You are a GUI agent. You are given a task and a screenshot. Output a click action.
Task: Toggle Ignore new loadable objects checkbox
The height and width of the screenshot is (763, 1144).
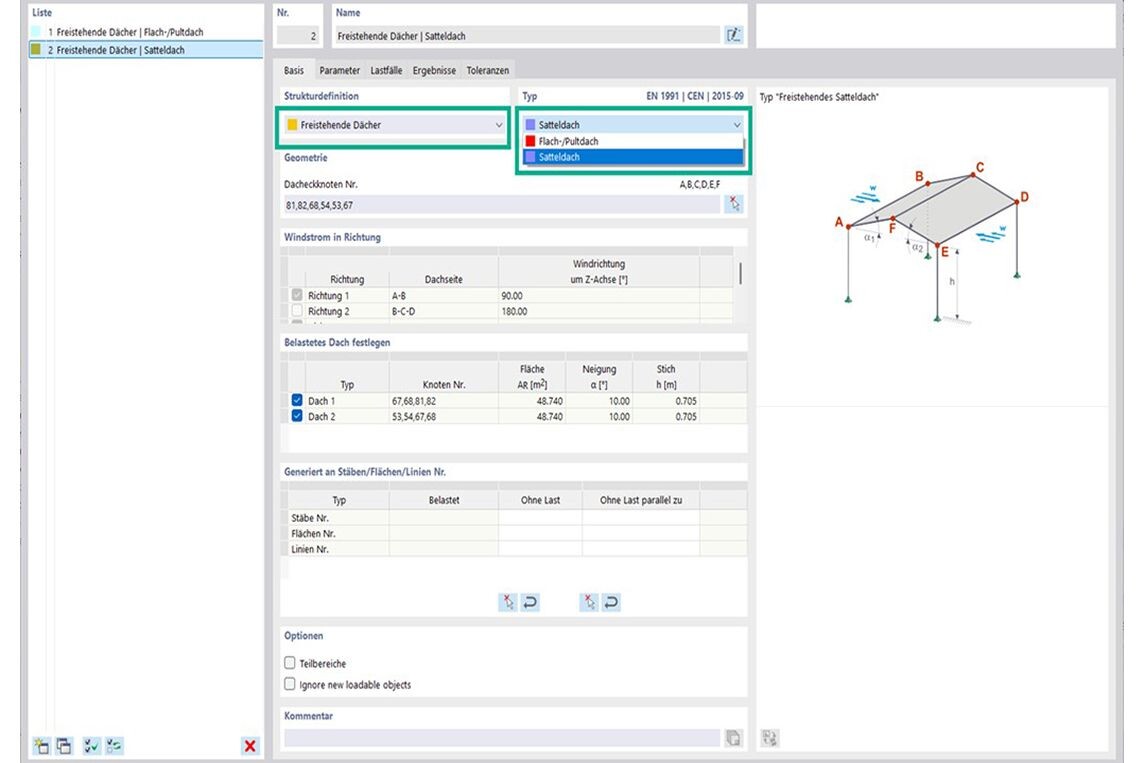290,685
